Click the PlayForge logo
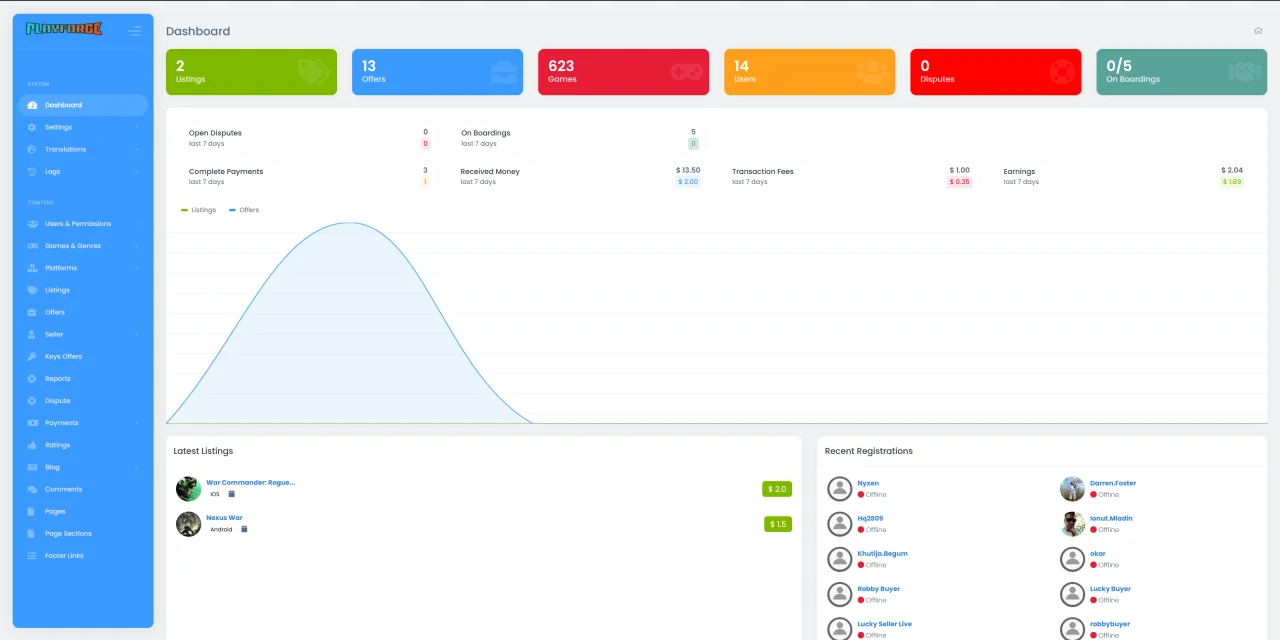Viewport: 1280px width, 640px height. click(x=64, y=29)
